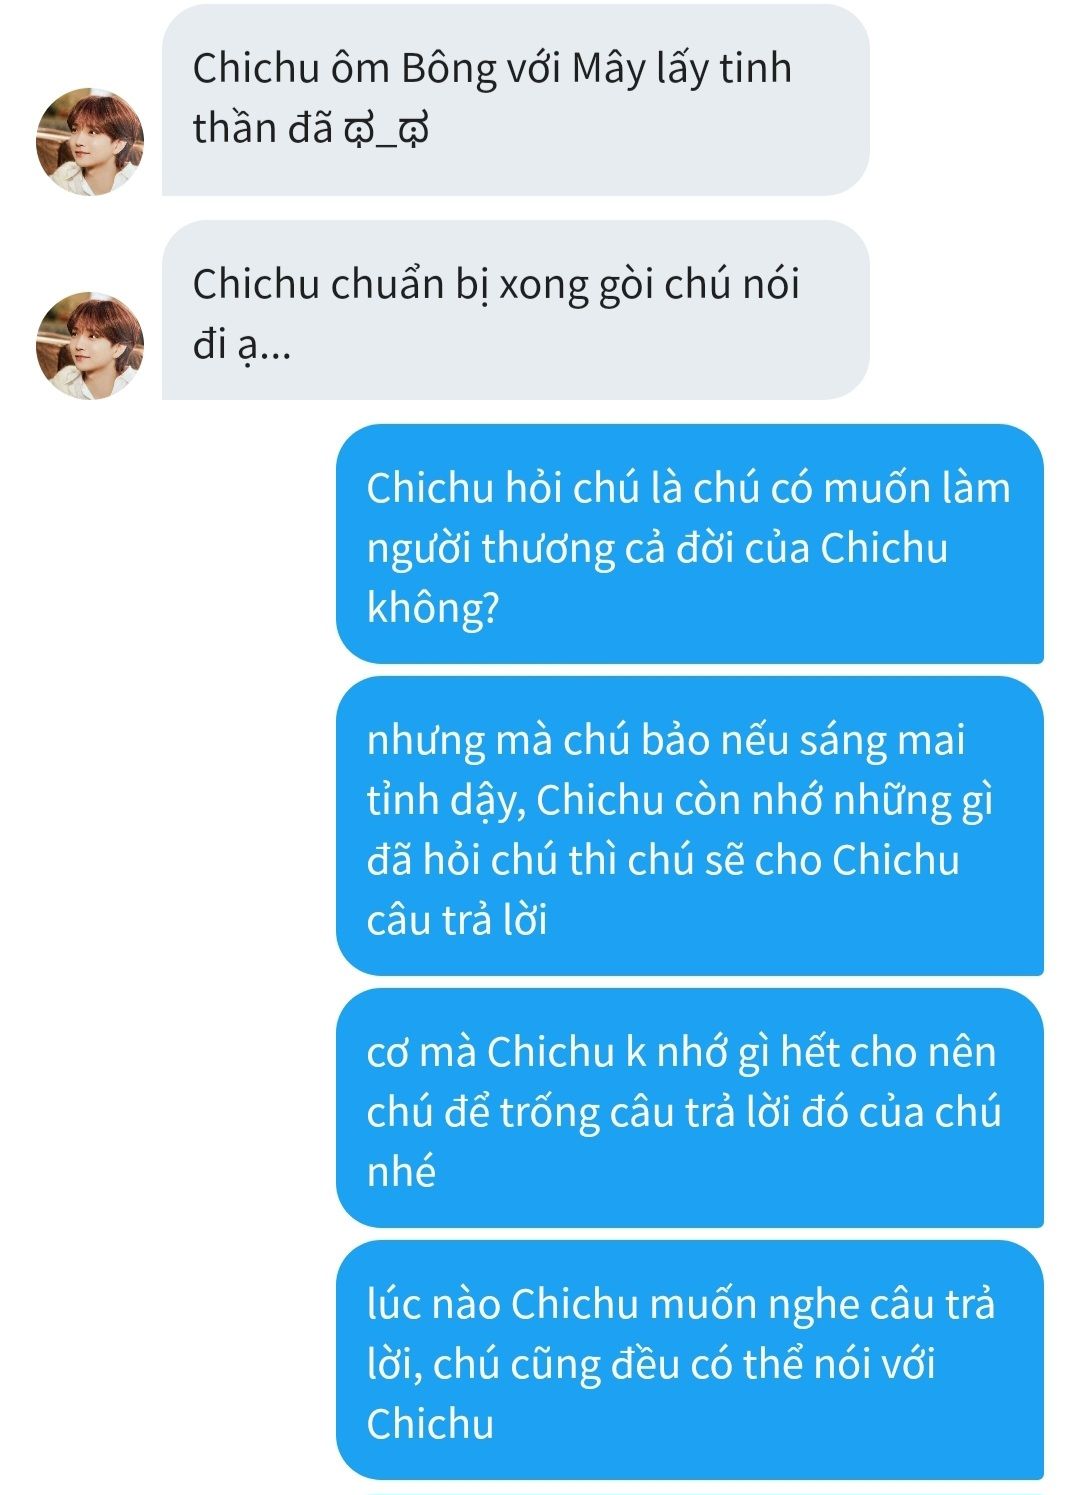
Task: Click the word "nhé" ending the third blue message
Action: coord(401,1171)
